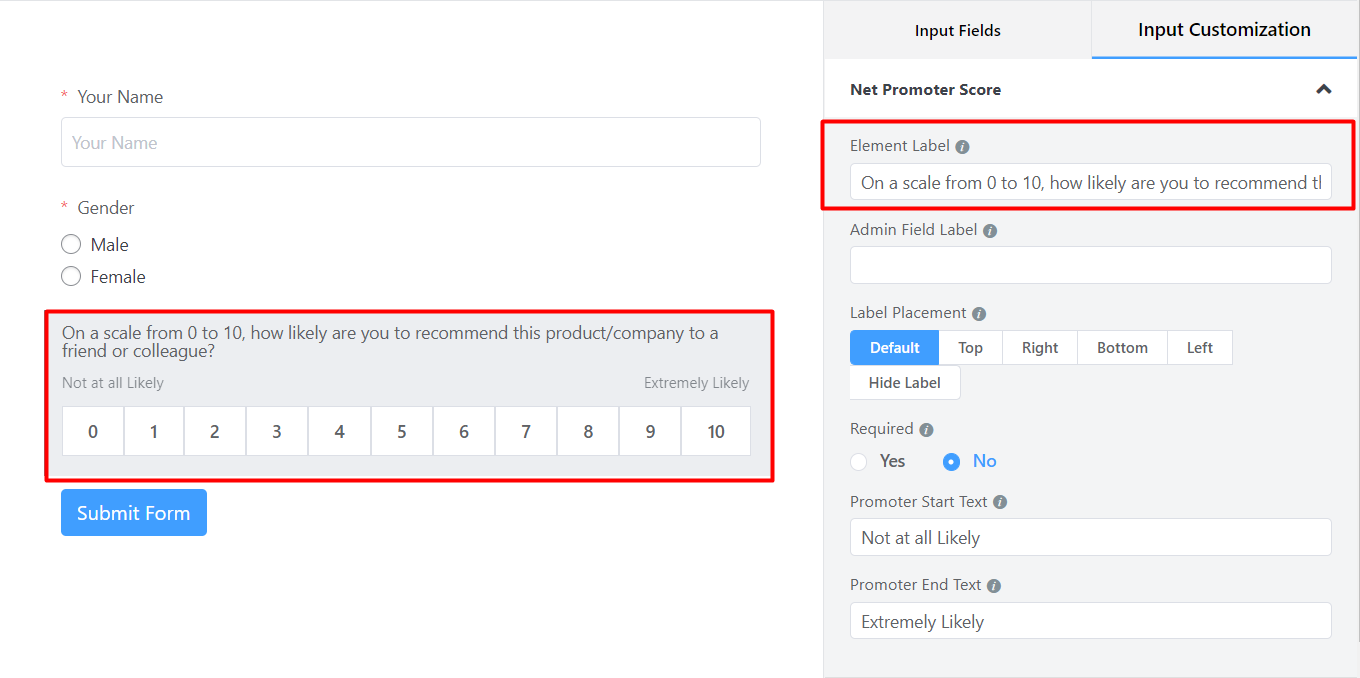This screenshot has width=1360, height=678.
Task: Click the Submit Form button
Action: 133,512
